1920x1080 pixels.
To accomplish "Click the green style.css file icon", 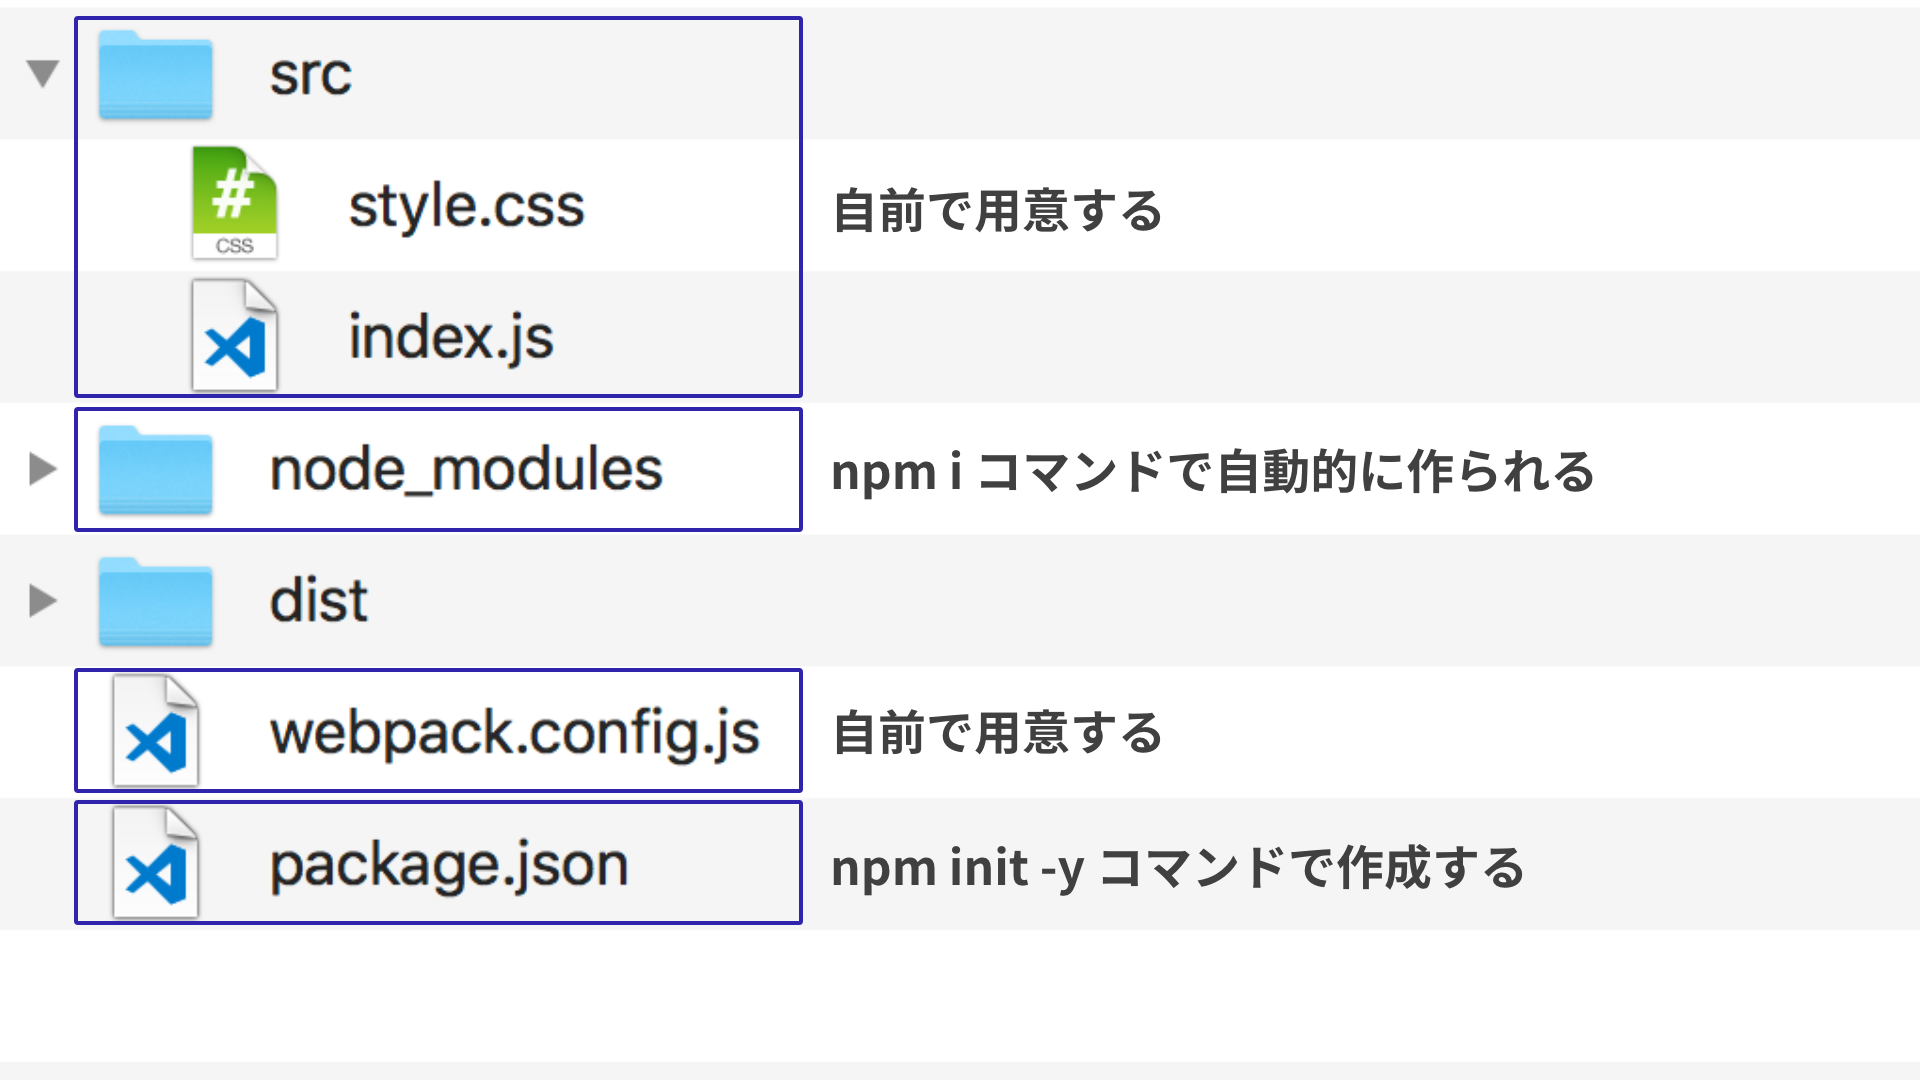I will 234,203.
